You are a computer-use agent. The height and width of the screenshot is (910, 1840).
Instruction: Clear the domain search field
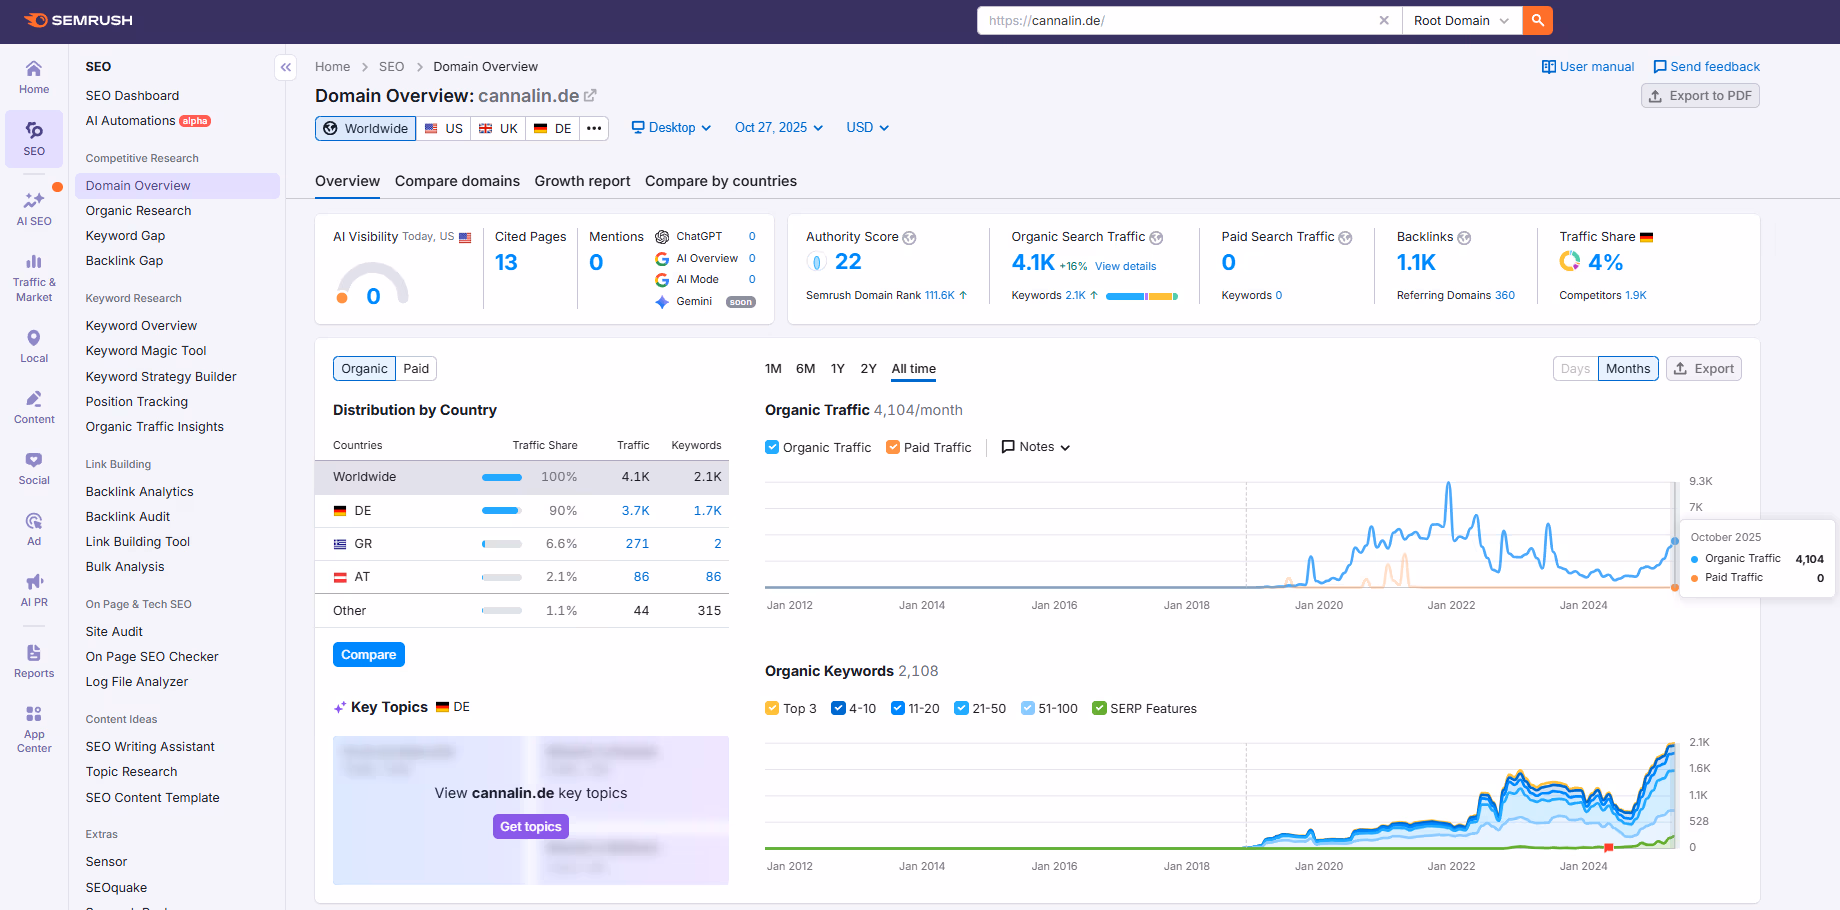1384,20
